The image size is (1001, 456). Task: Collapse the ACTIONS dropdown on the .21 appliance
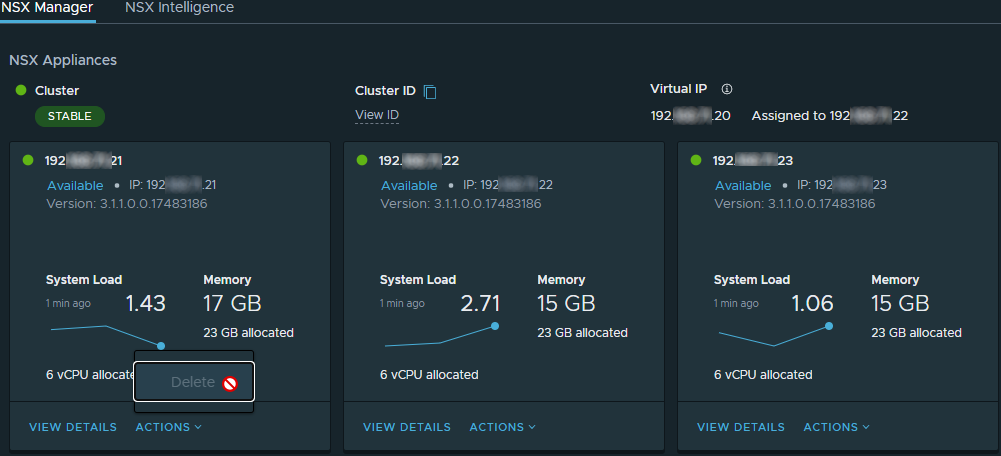pyautogui.click(x=169, y=427)
